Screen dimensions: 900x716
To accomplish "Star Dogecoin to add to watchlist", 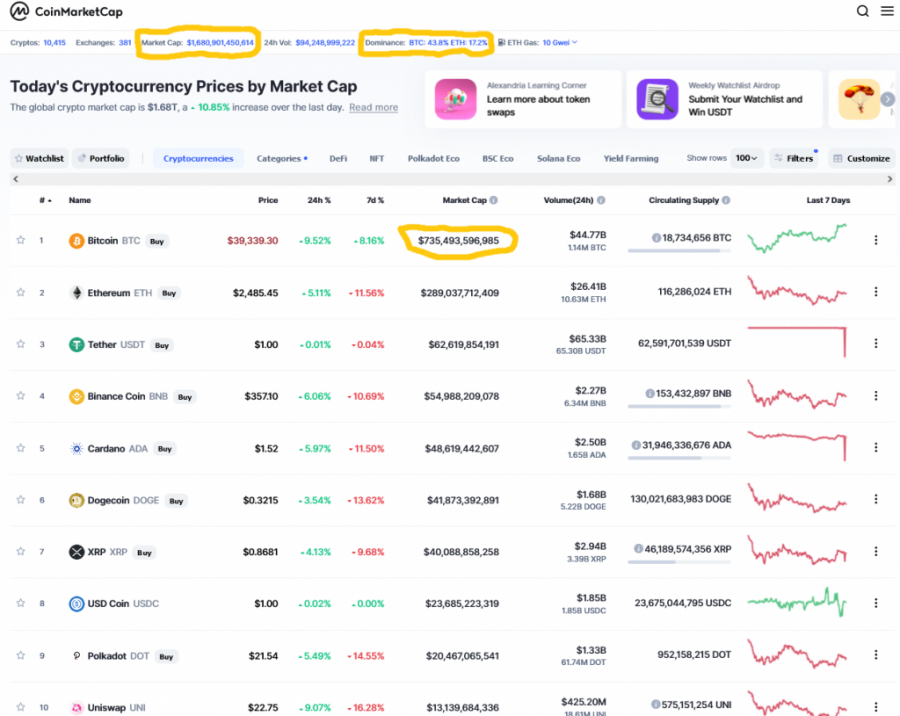I will 21,500.
